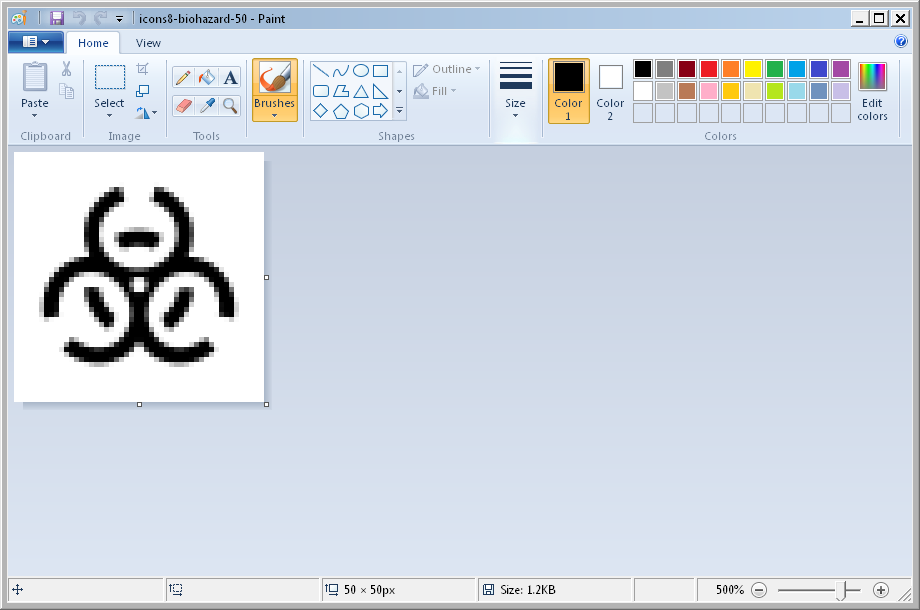Switch to the View tab

148,43
